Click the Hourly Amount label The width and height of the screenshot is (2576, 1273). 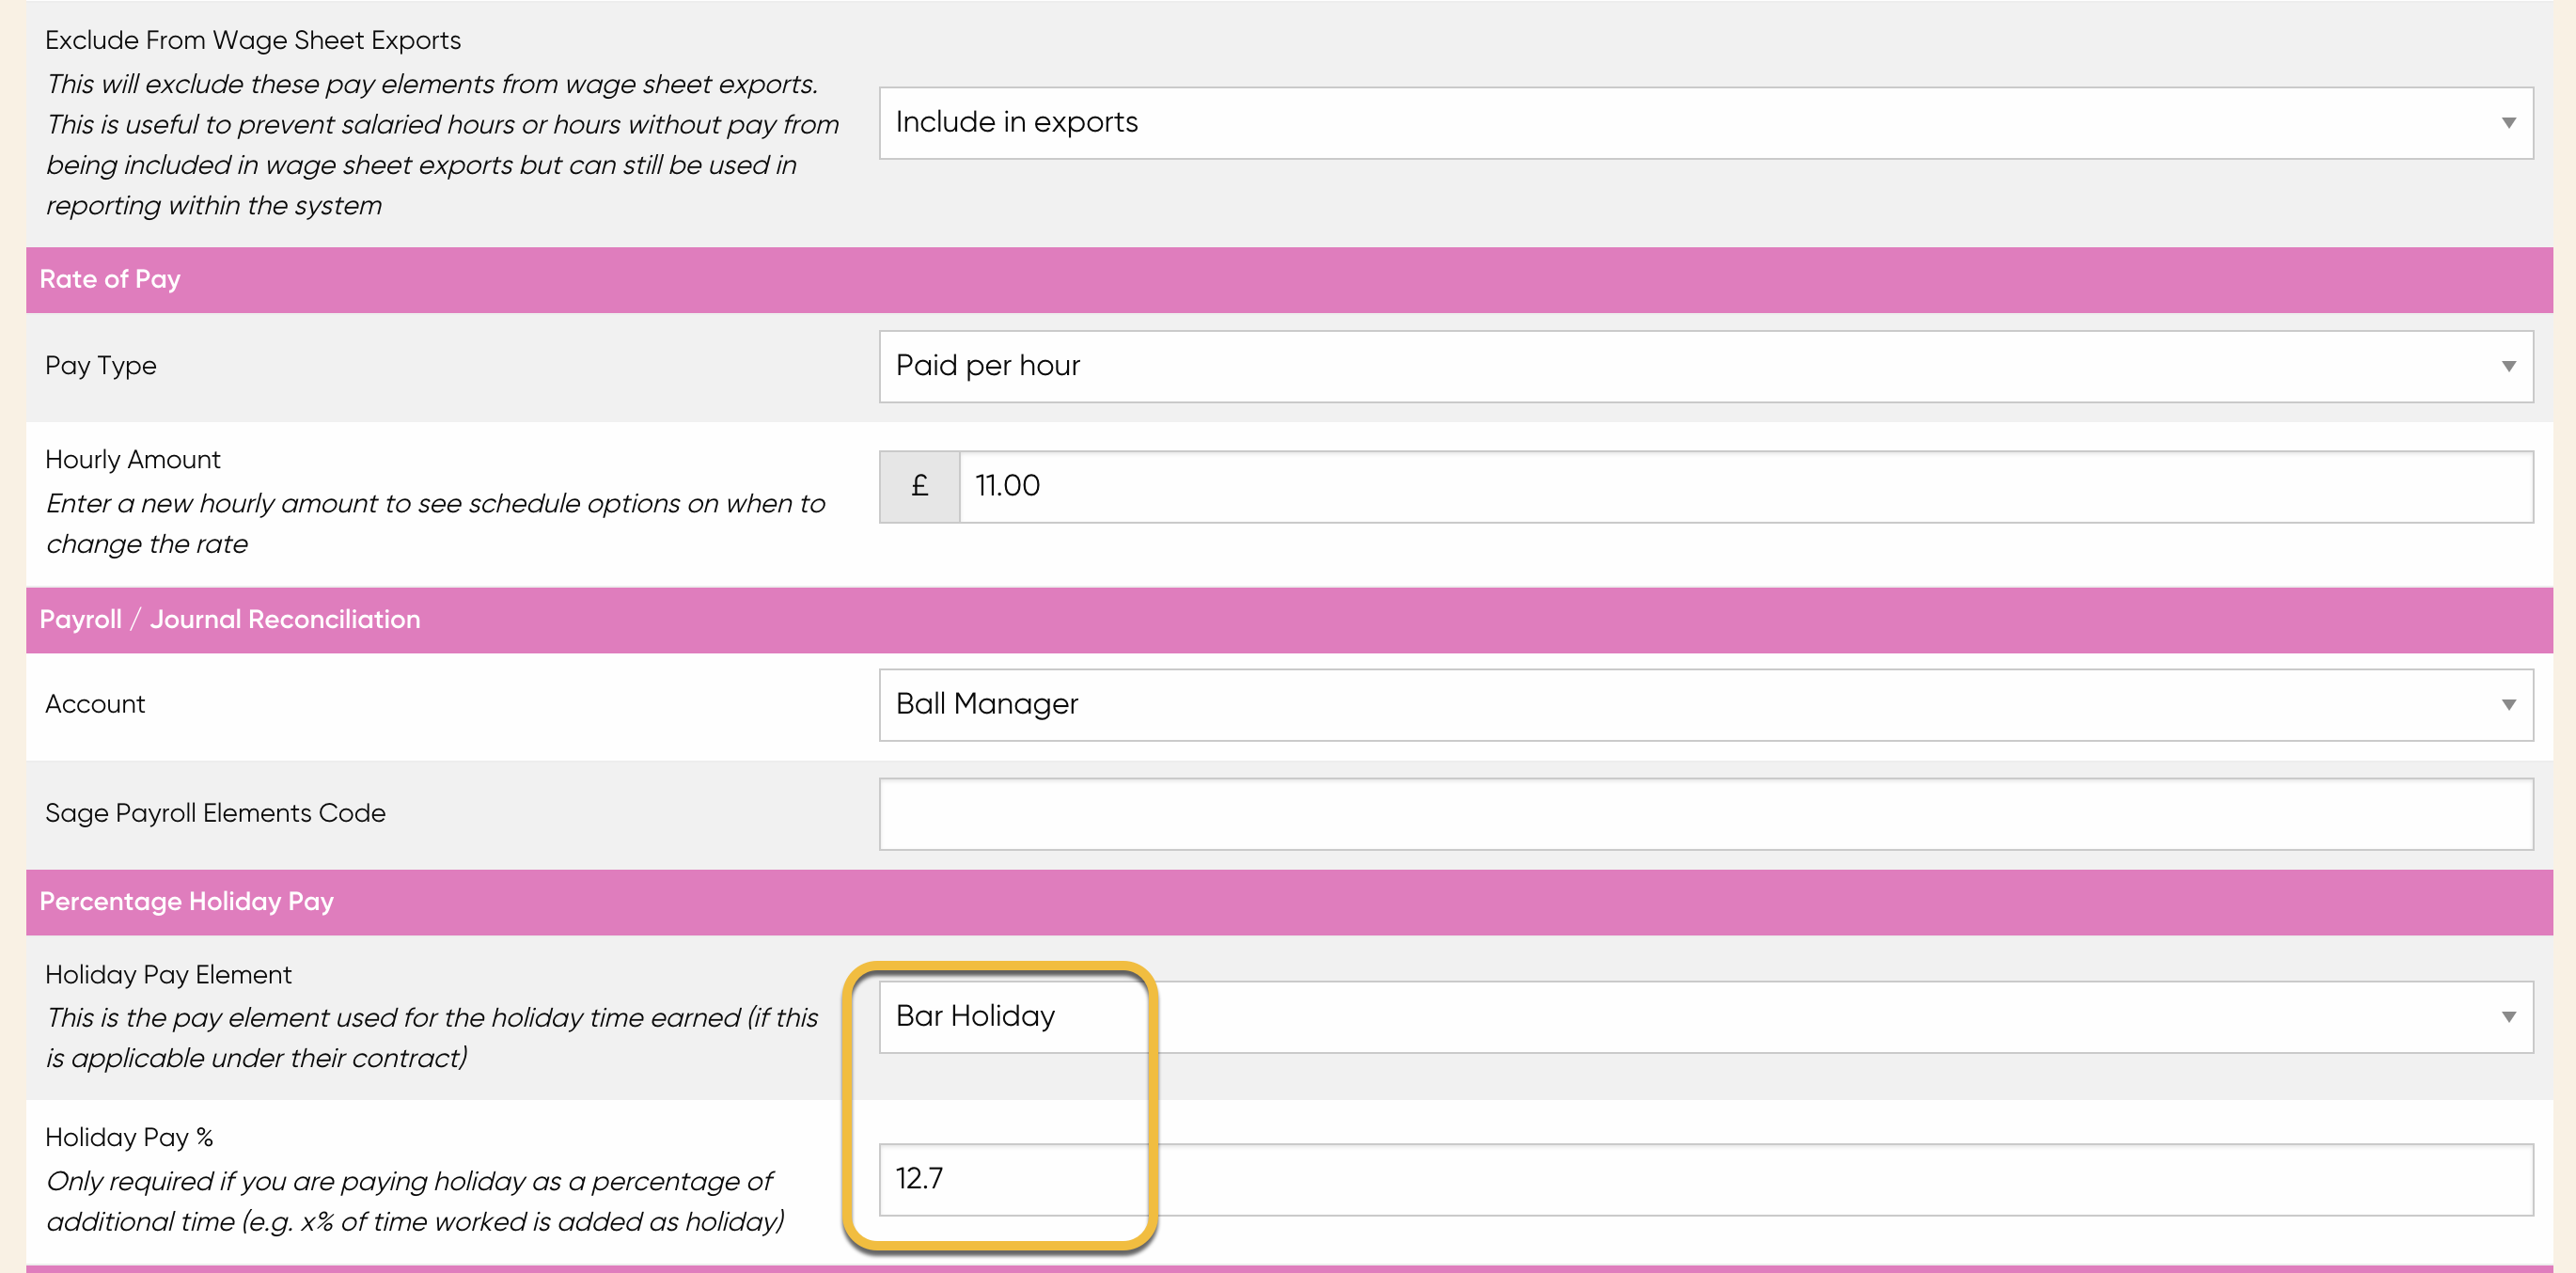pos(133,459)
